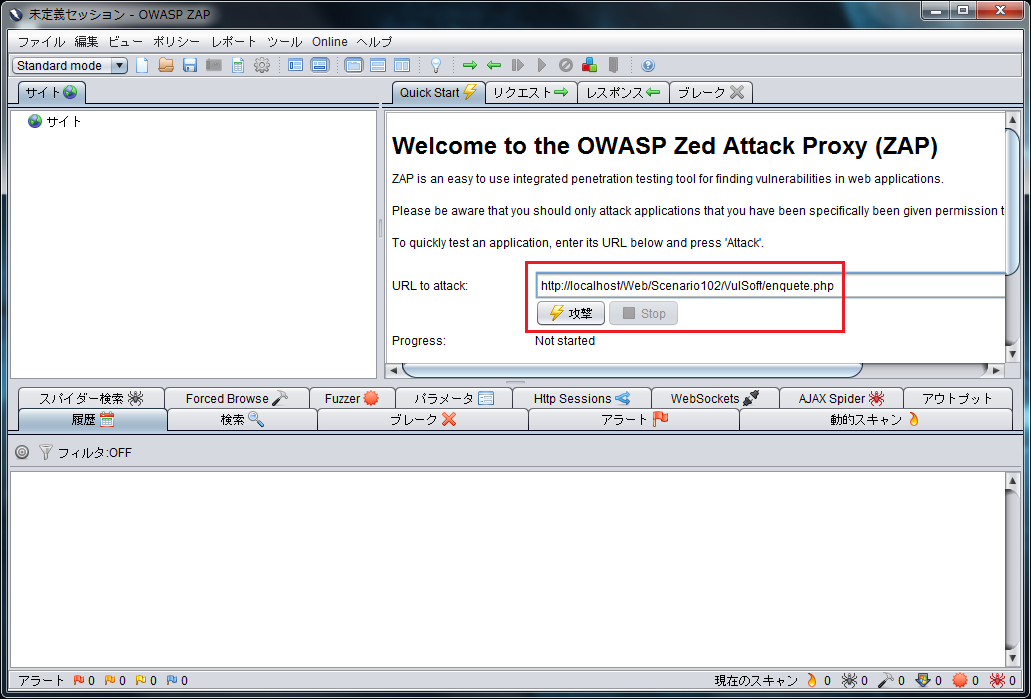Click the grey spider icon in status bar
This screenshot has width=1031, height=699.
[850, 680]
